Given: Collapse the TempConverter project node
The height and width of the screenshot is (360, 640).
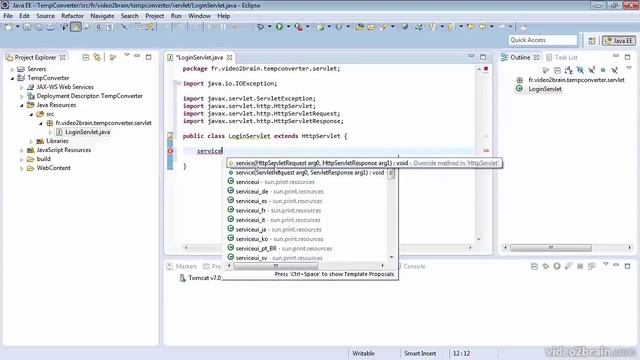Looking at the screenshot, I should 12,78.
